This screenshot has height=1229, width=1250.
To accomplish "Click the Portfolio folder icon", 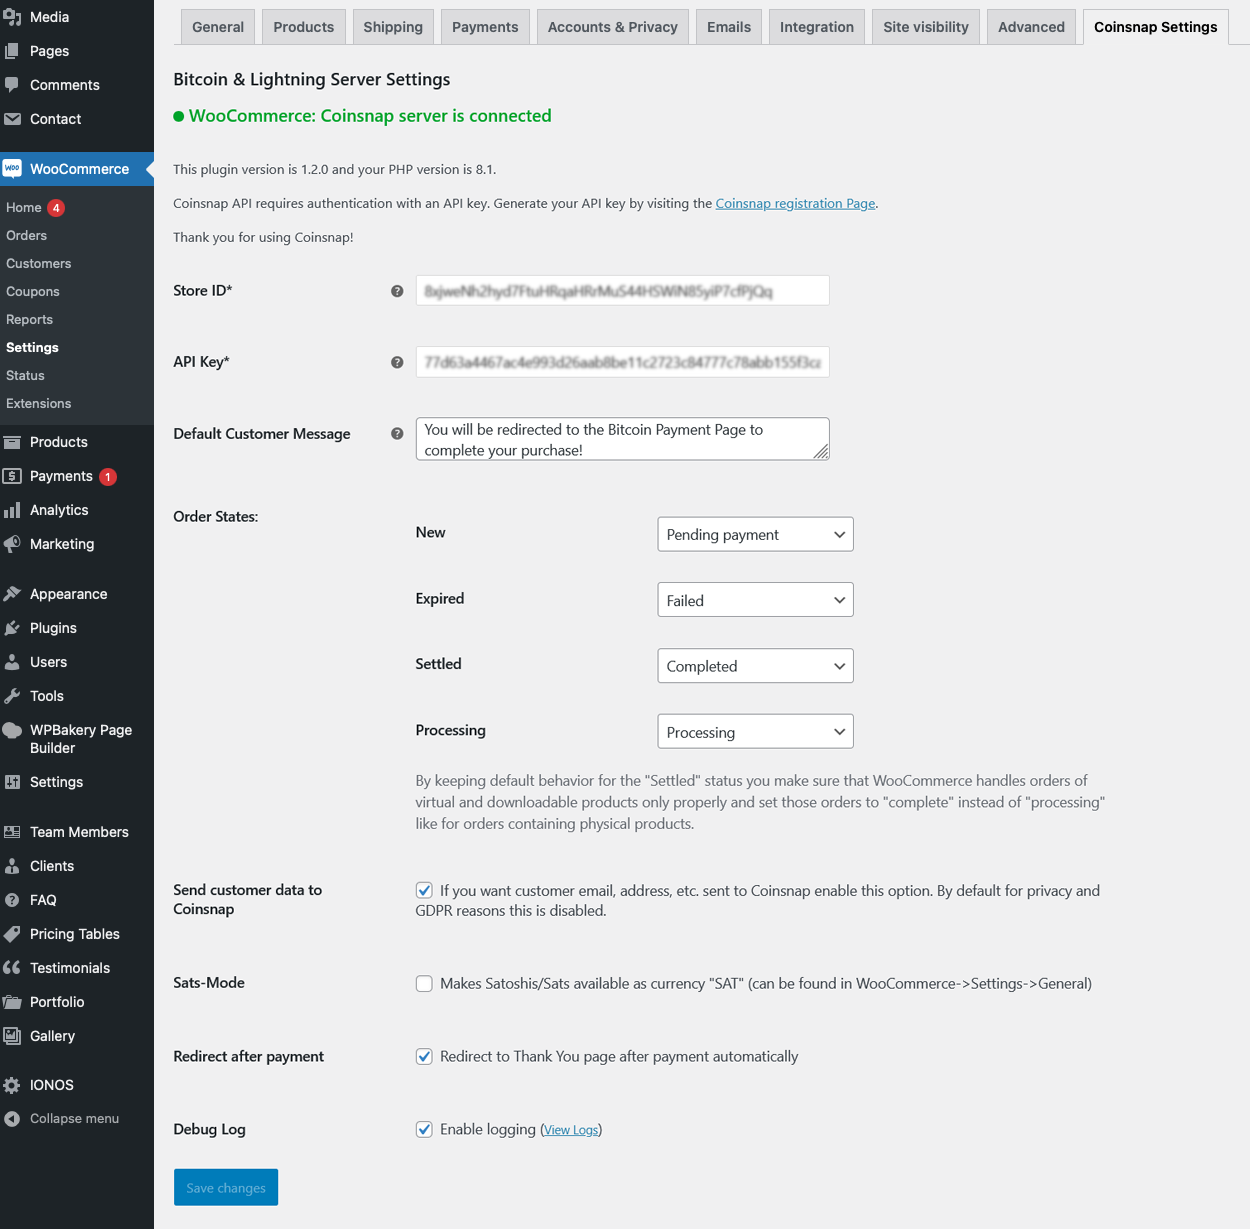I will coord(12,1002).
